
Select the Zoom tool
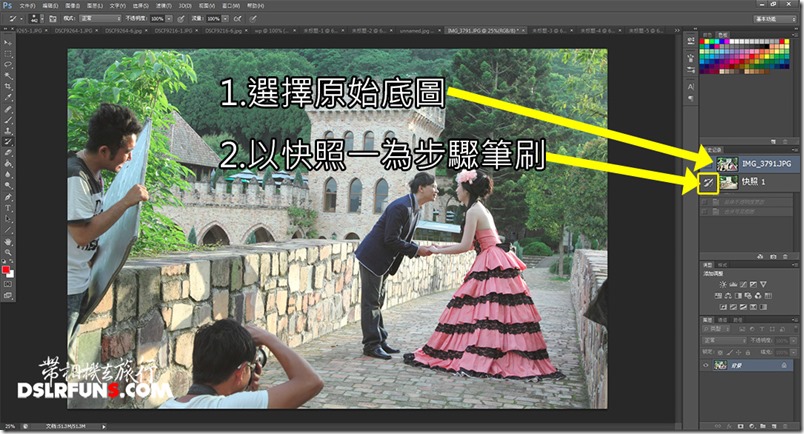(x=7, y=253)
